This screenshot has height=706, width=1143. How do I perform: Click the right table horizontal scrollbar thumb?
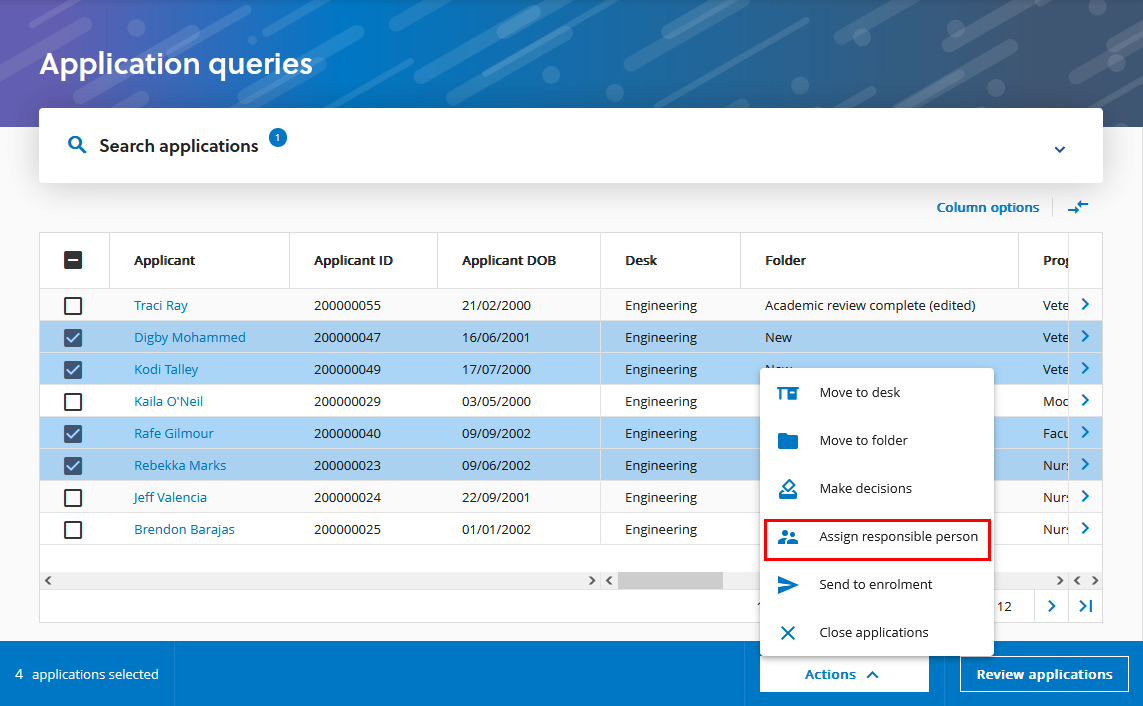click(670, 581)
